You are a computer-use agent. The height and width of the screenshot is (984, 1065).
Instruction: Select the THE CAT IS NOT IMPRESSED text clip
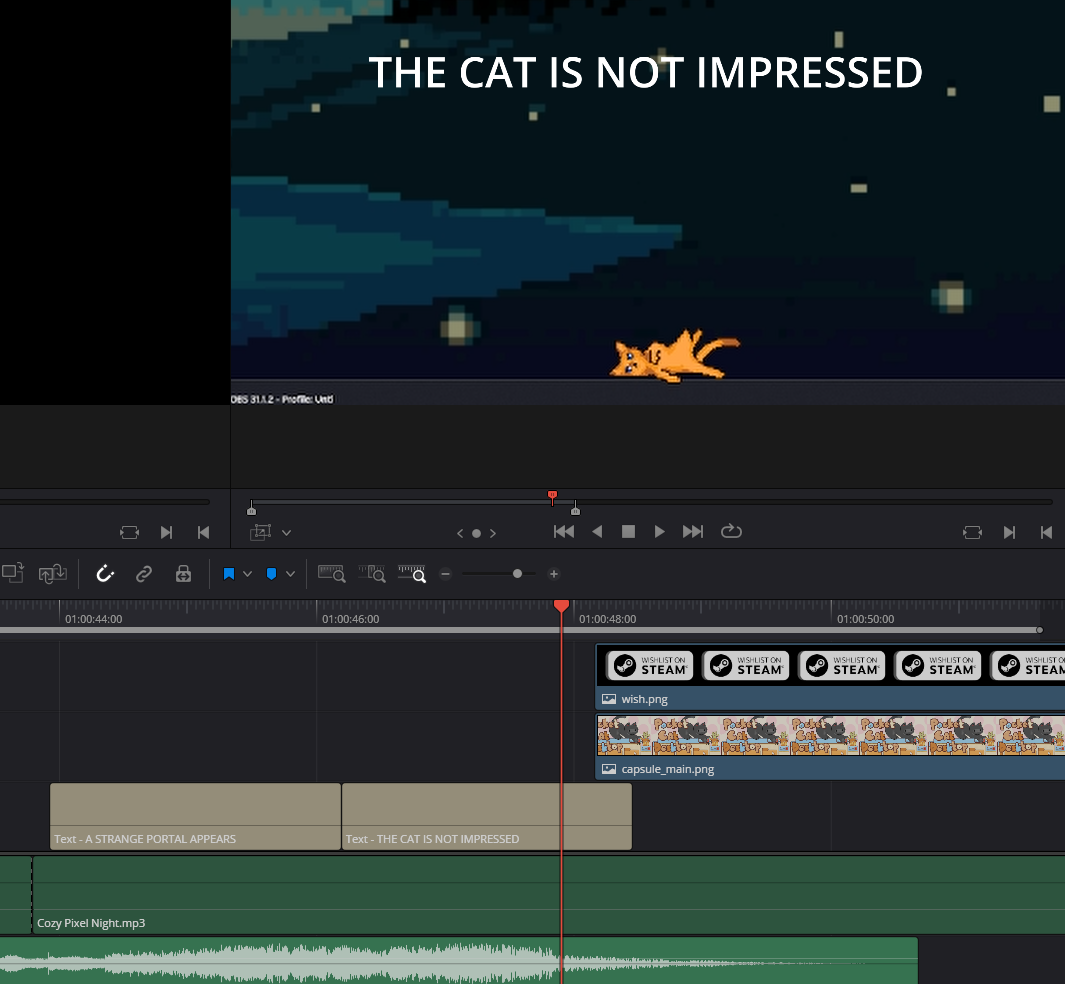pos(486,816)
